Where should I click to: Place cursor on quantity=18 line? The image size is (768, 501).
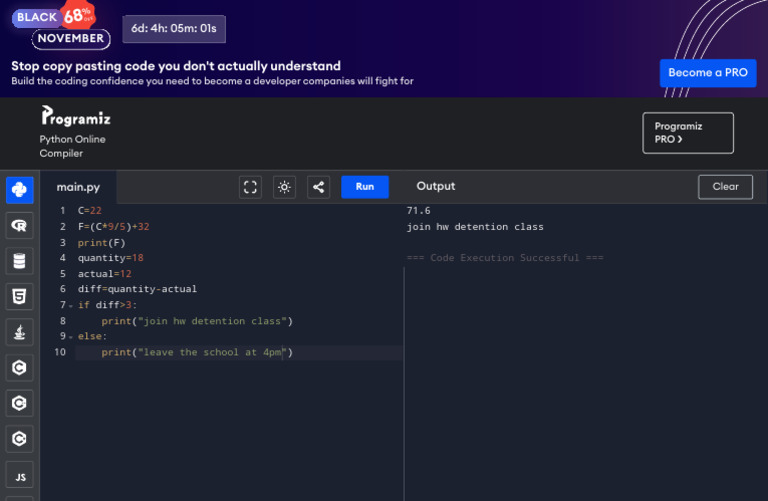coord(111,258)
